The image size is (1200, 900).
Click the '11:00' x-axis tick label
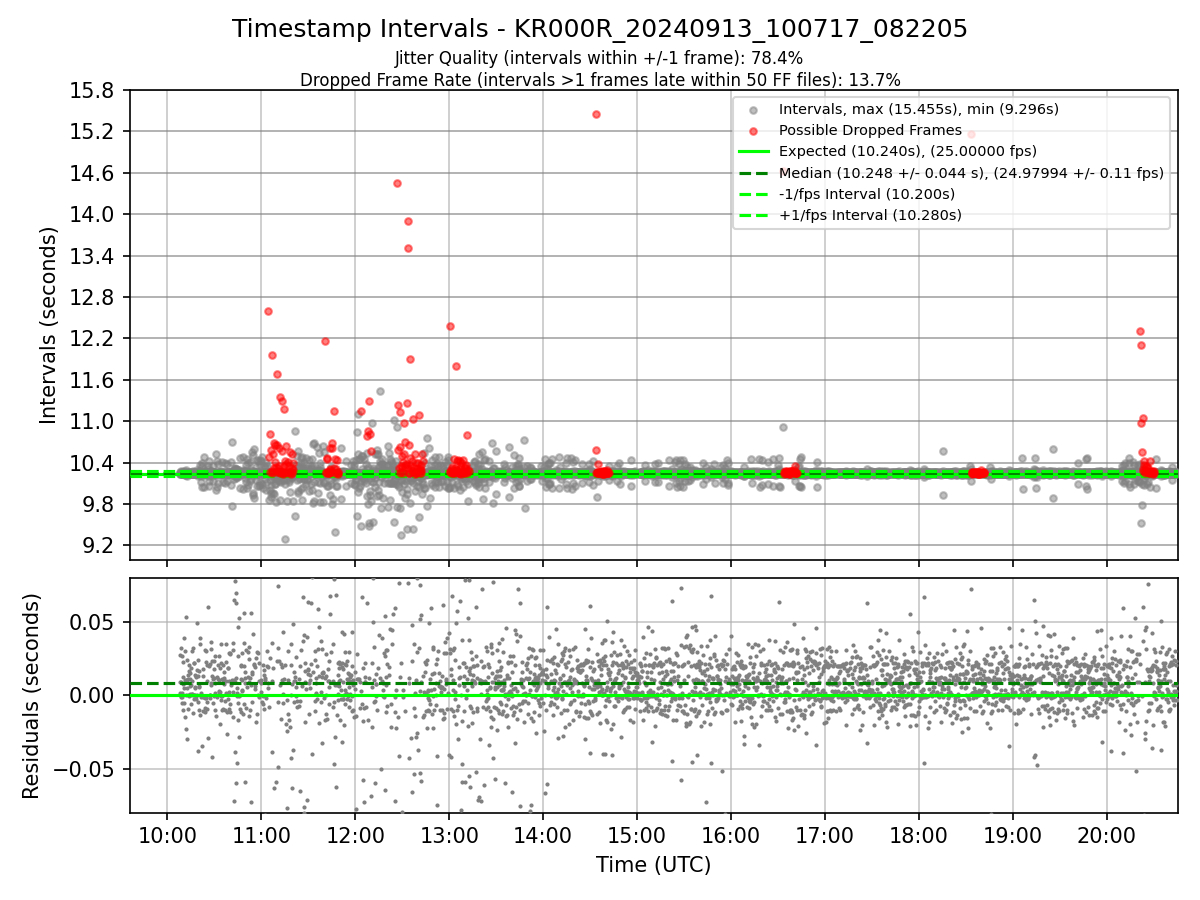tap(260, 835)
